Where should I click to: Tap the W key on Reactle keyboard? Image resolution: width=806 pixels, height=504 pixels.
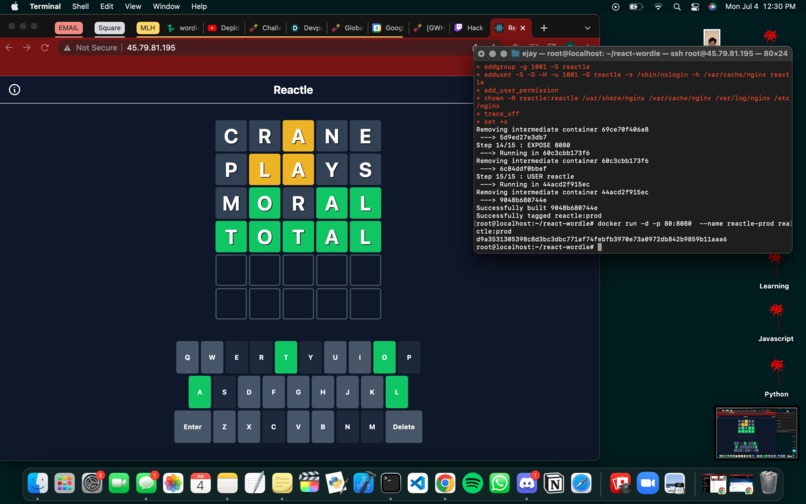pos(212,357)
